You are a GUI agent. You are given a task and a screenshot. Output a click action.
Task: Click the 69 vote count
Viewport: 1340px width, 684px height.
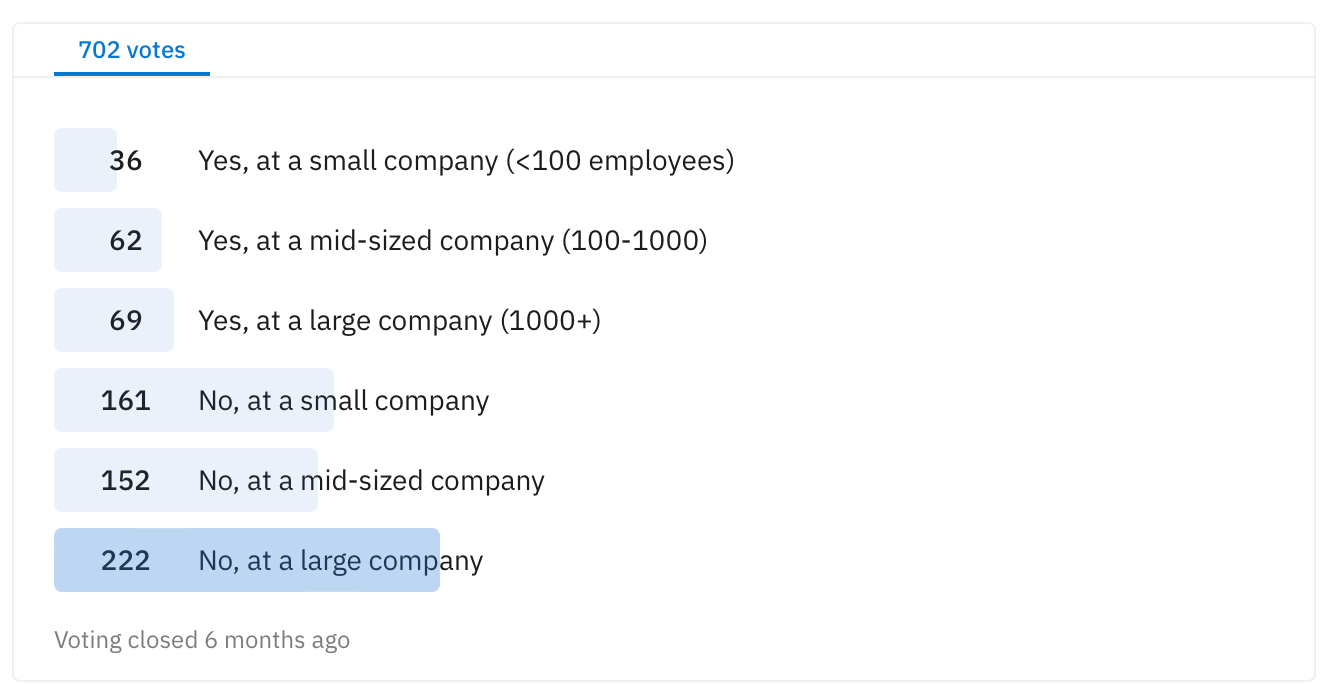[126, 320]
